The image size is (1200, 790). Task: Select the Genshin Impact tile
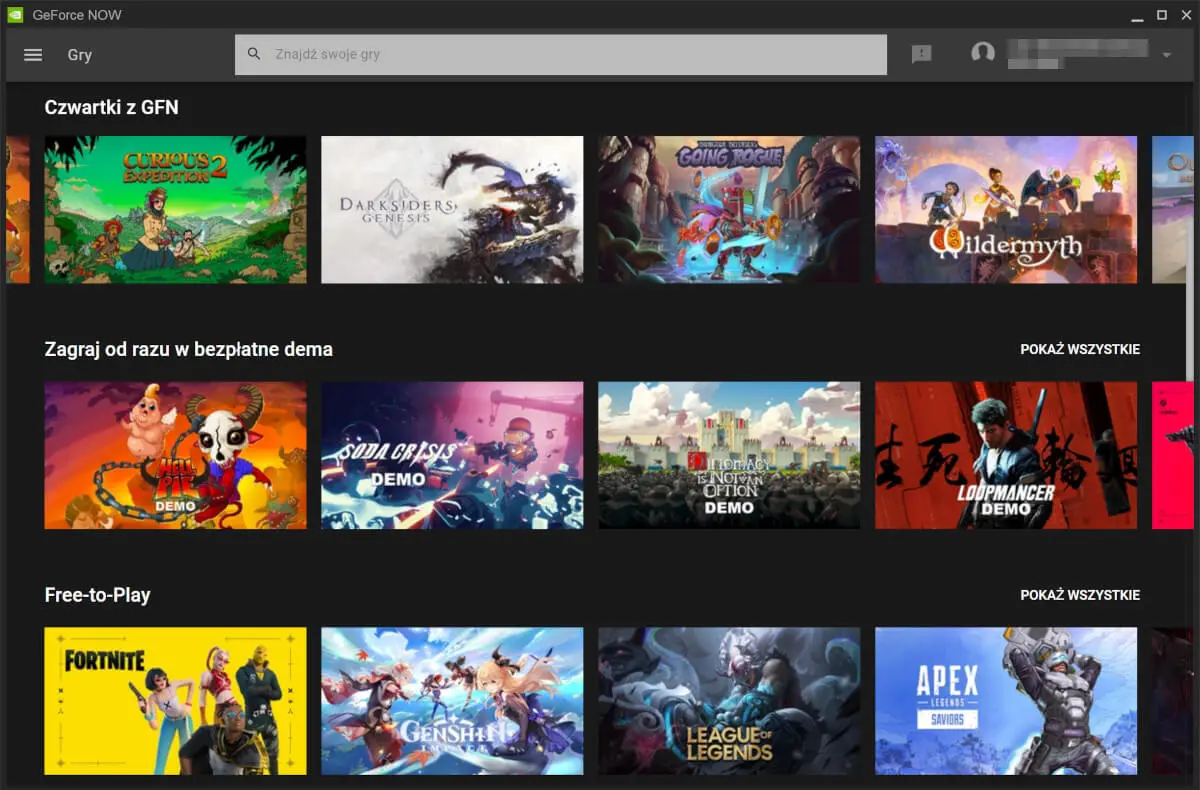(x=452, y=701)
